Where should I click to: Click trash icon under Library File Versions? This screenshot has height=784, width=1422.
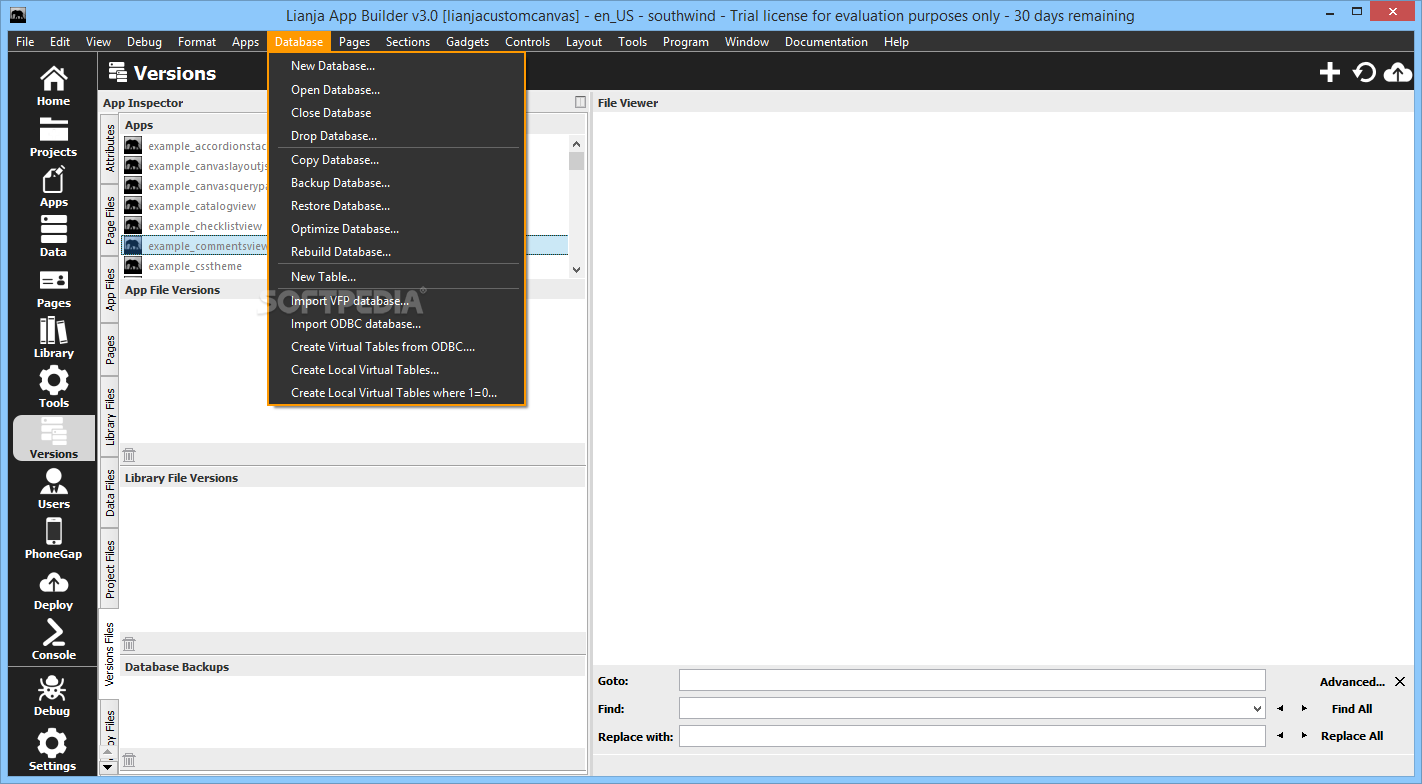click(129, 644)
